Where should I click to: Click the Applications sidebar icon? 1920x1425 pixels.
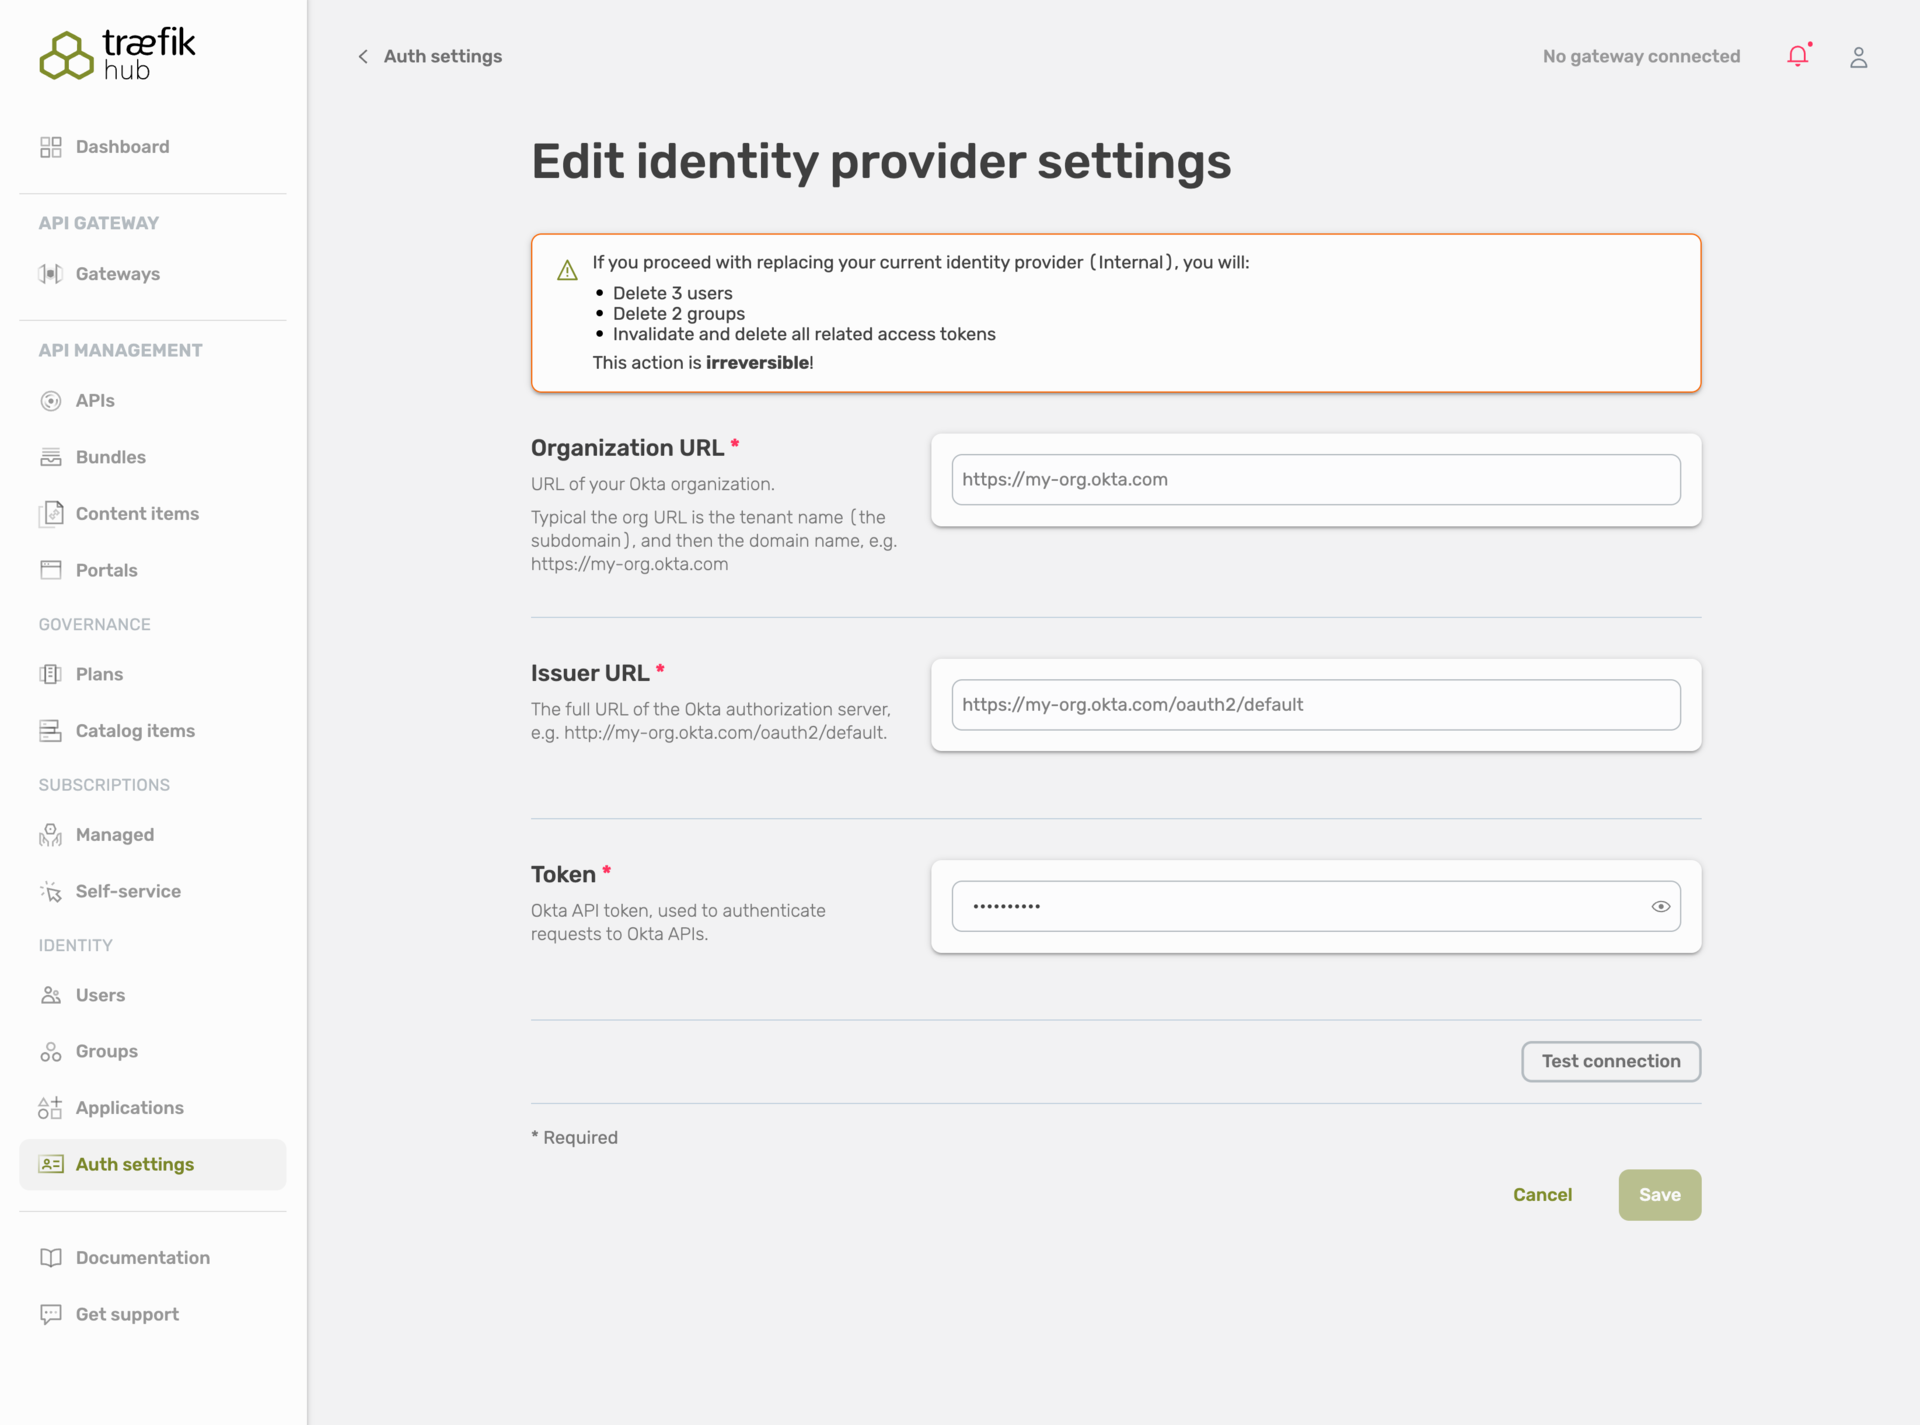[51, 1108]
